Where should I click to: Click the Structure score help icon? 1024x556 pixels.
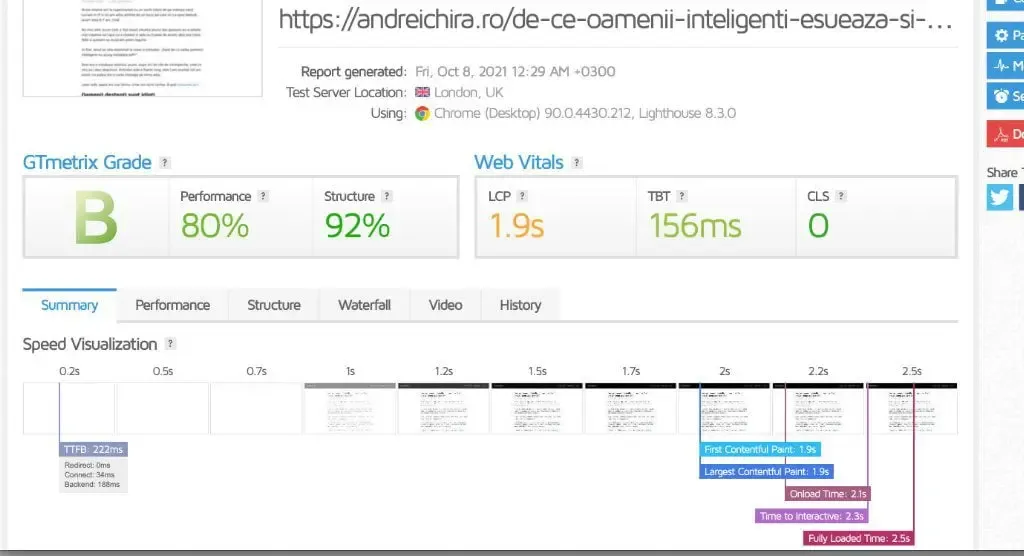387,196
